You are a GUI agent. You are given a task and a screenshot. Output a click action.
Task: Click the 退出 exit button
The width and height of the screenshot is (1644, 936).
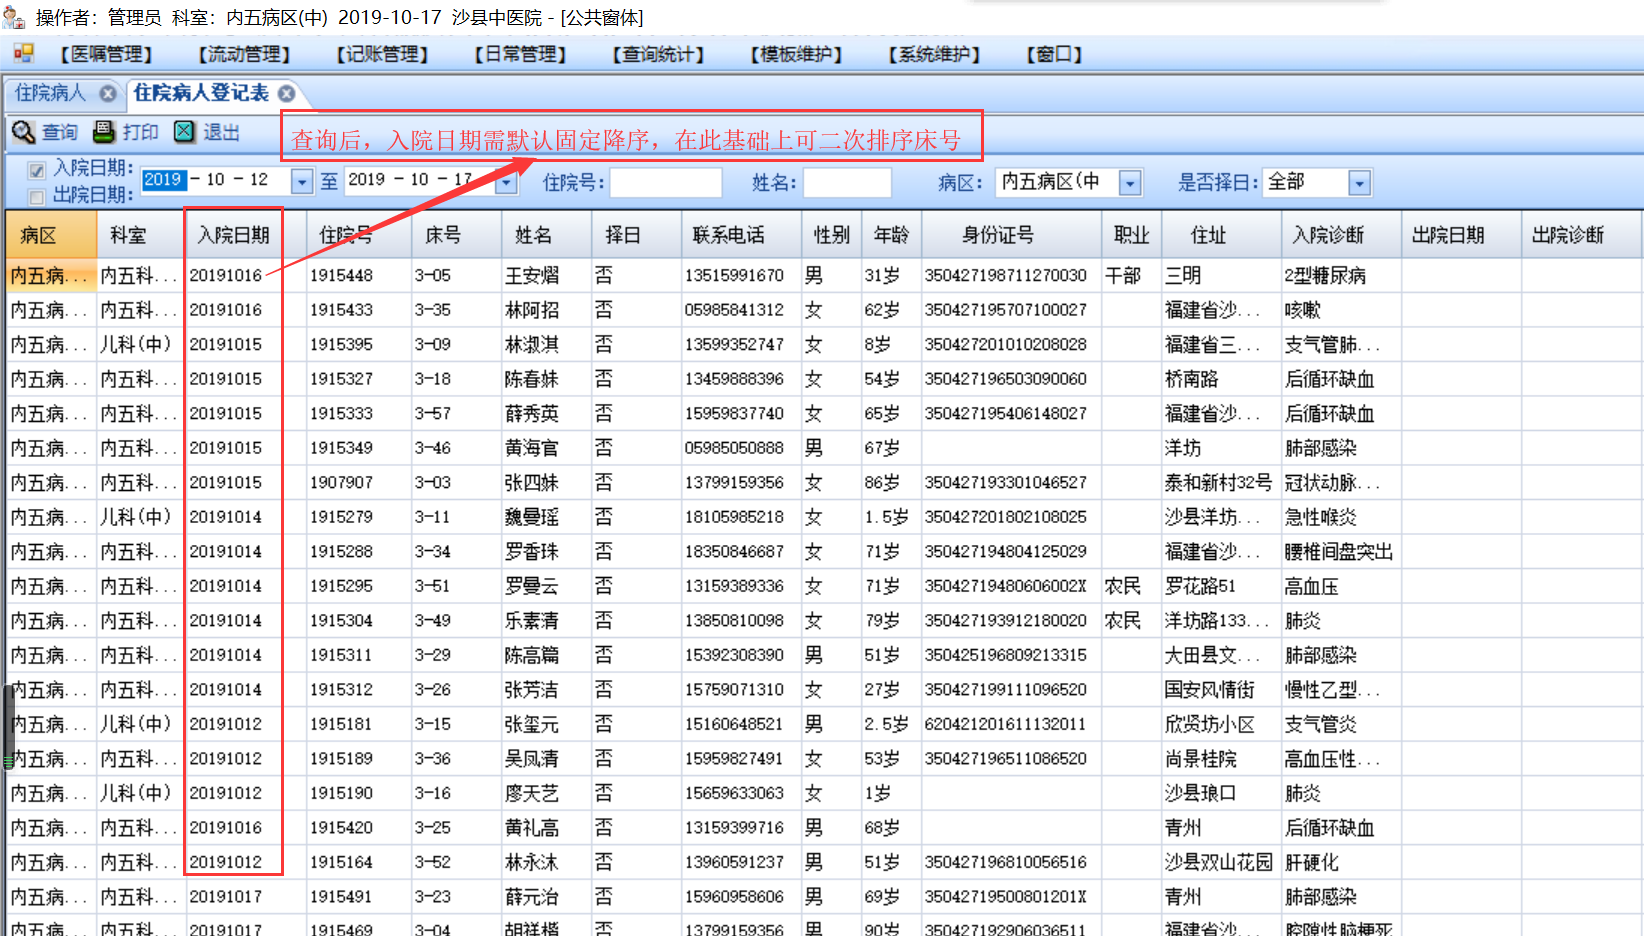[207, 132]
